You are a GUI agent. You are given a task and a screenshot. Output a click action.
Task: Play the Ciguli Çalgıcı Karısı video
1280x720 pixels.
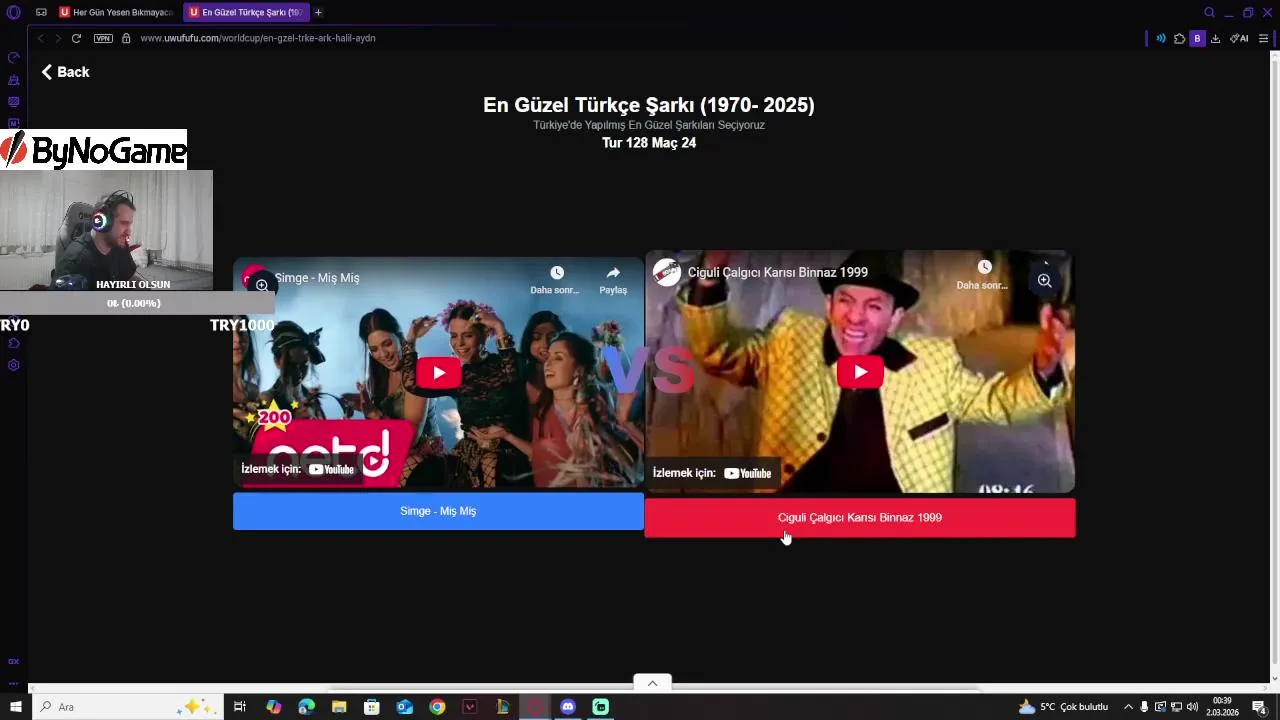[860, 372]
